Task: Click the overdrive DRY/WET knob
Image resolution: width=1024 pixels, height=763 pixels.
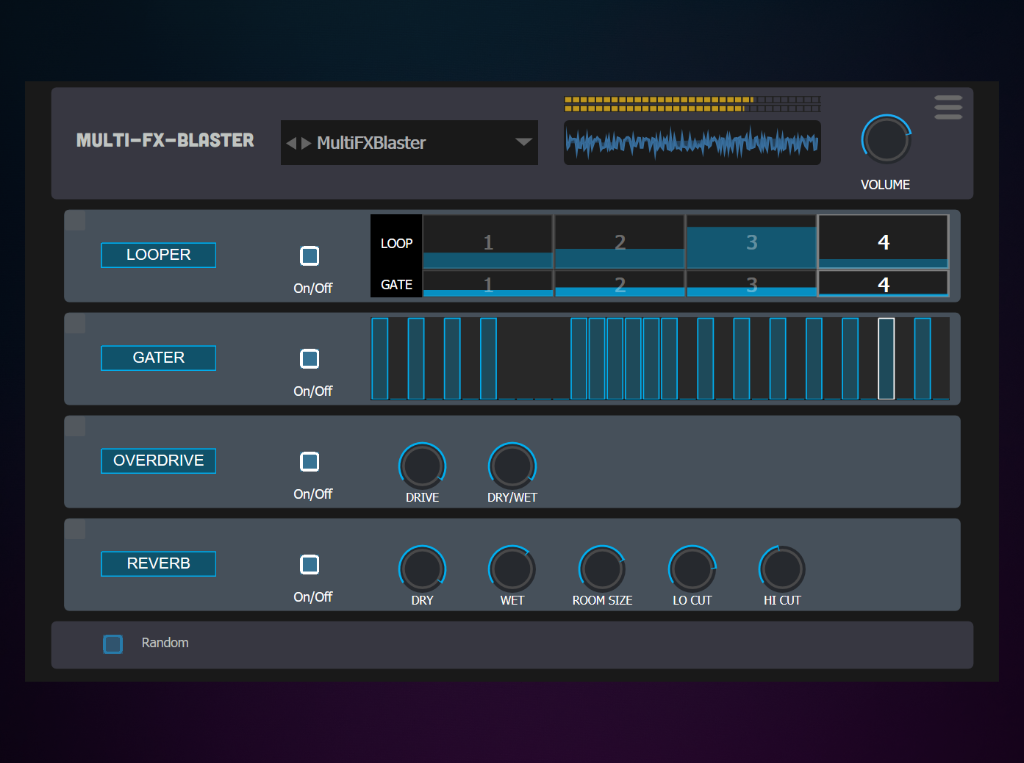Action: click(512, 466)
